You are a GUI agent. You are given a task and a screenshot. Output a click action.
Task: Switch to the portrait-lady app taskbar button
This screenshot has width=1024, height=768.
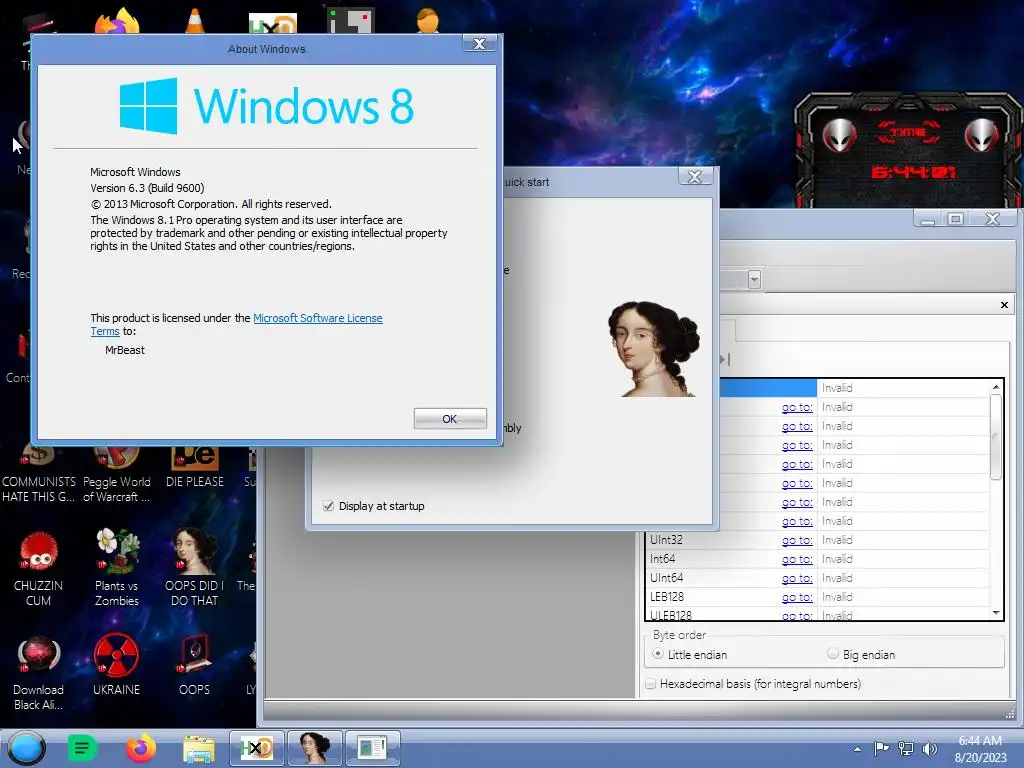315,748
